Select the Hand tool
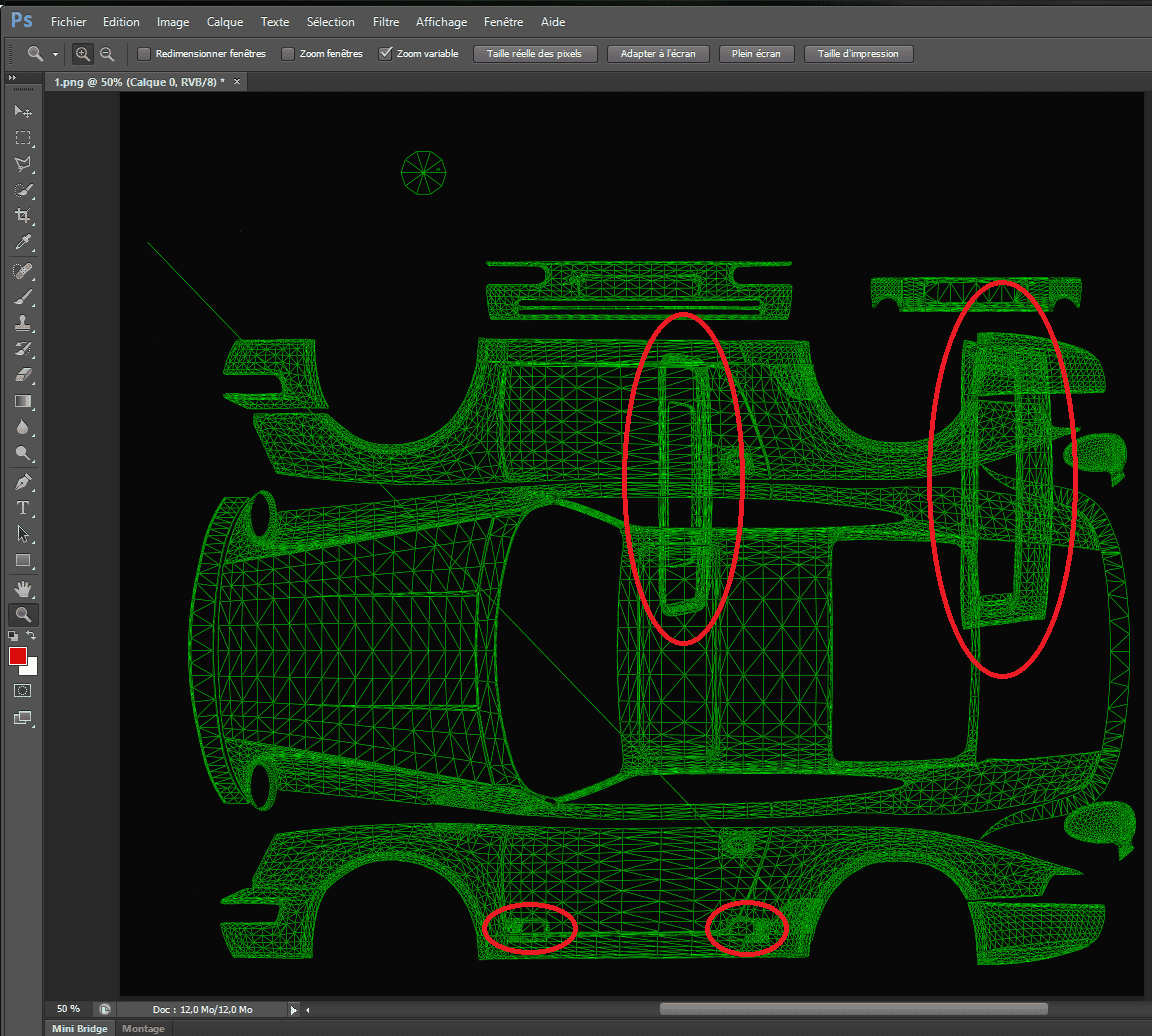Image resolution: width=1152 pixels, height=1036 pixels. pyautogui.click(x=23, y=589)
